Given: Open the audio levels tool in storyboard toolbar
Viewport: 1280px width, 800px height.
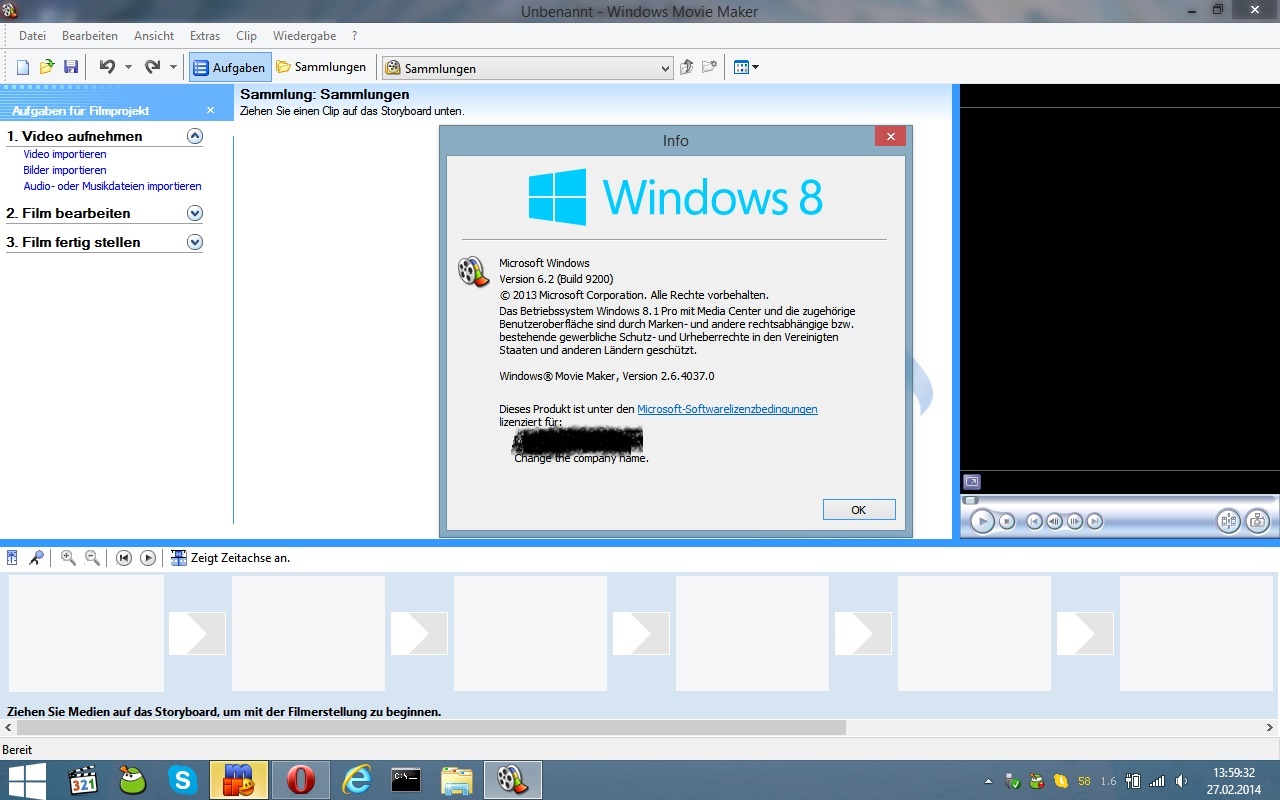Looking at the screenshot, I should click(12, 558).
